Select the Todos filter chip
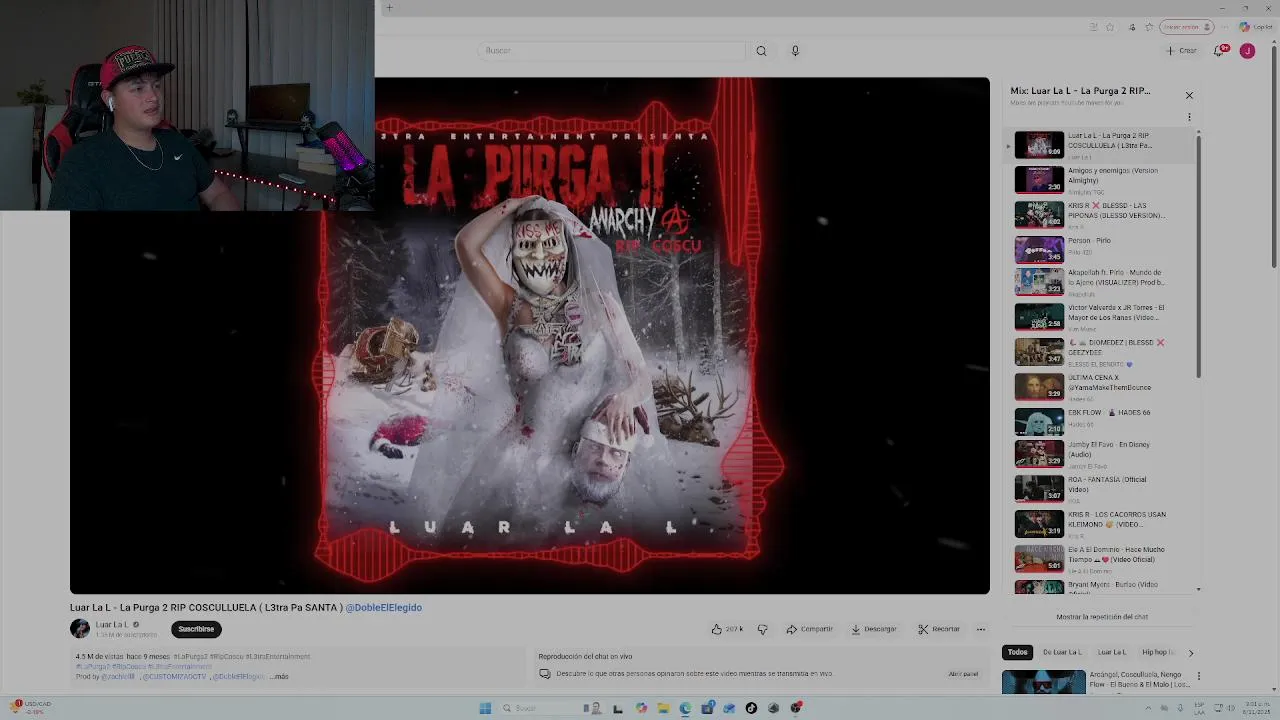Image resolution: width=1280 pixels, height=720 pixels. coord(1017,652)
